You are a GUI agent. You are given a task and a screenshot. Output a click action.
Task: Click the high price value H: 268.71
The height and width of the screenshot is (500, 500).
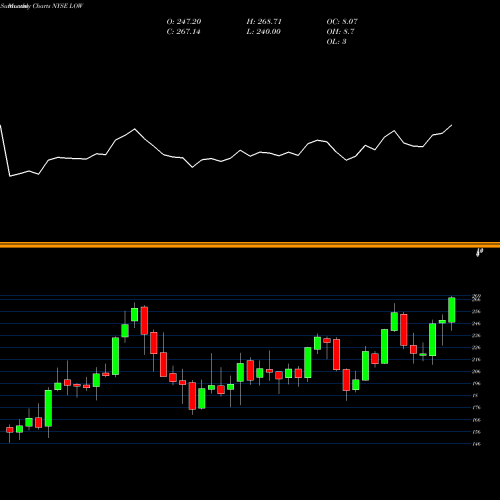coord(264,22)
